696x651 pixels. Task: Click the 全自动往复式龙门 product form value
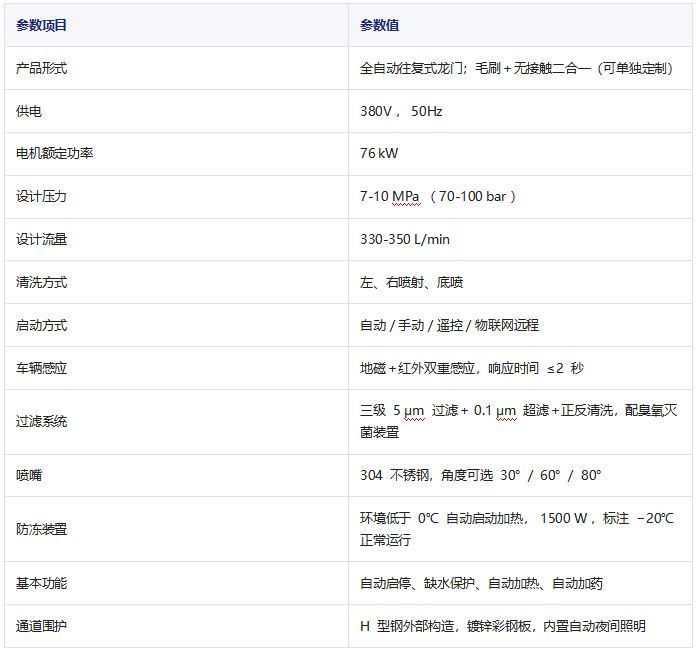[x=517, y=68]
